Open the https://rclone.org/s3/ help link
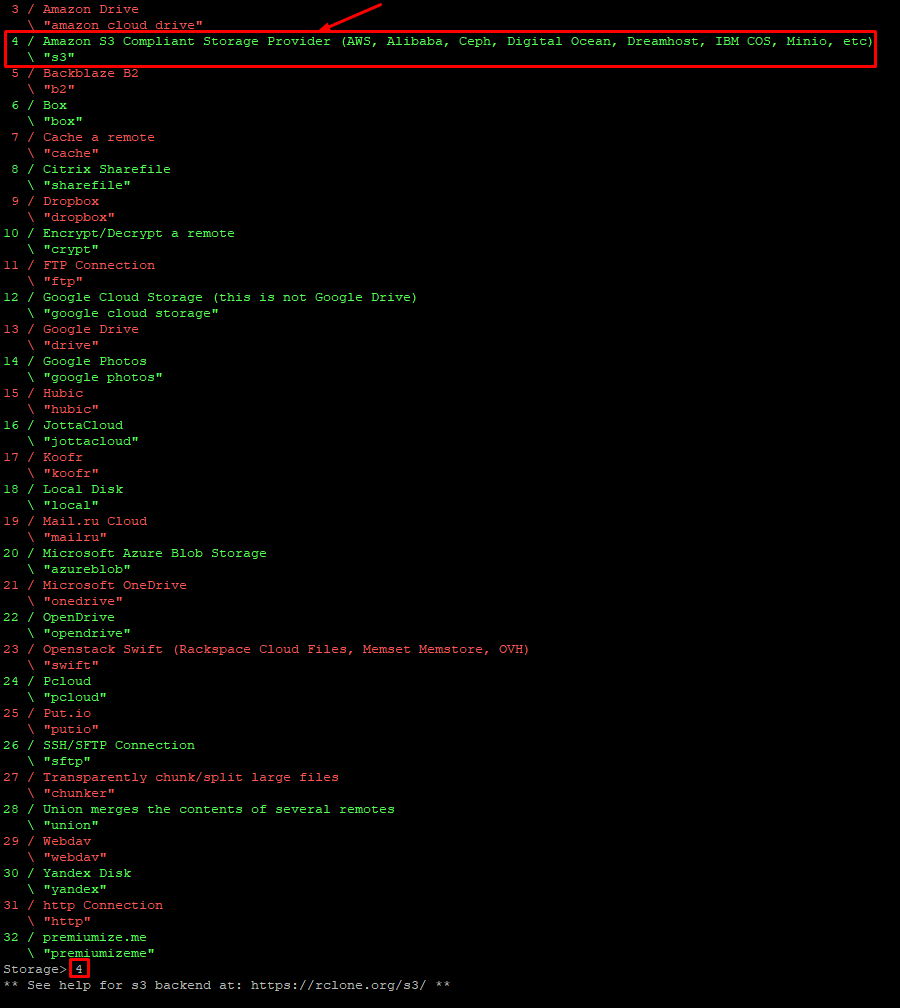The width and height of the screenshot is (900, 1008). click(338, 986)
